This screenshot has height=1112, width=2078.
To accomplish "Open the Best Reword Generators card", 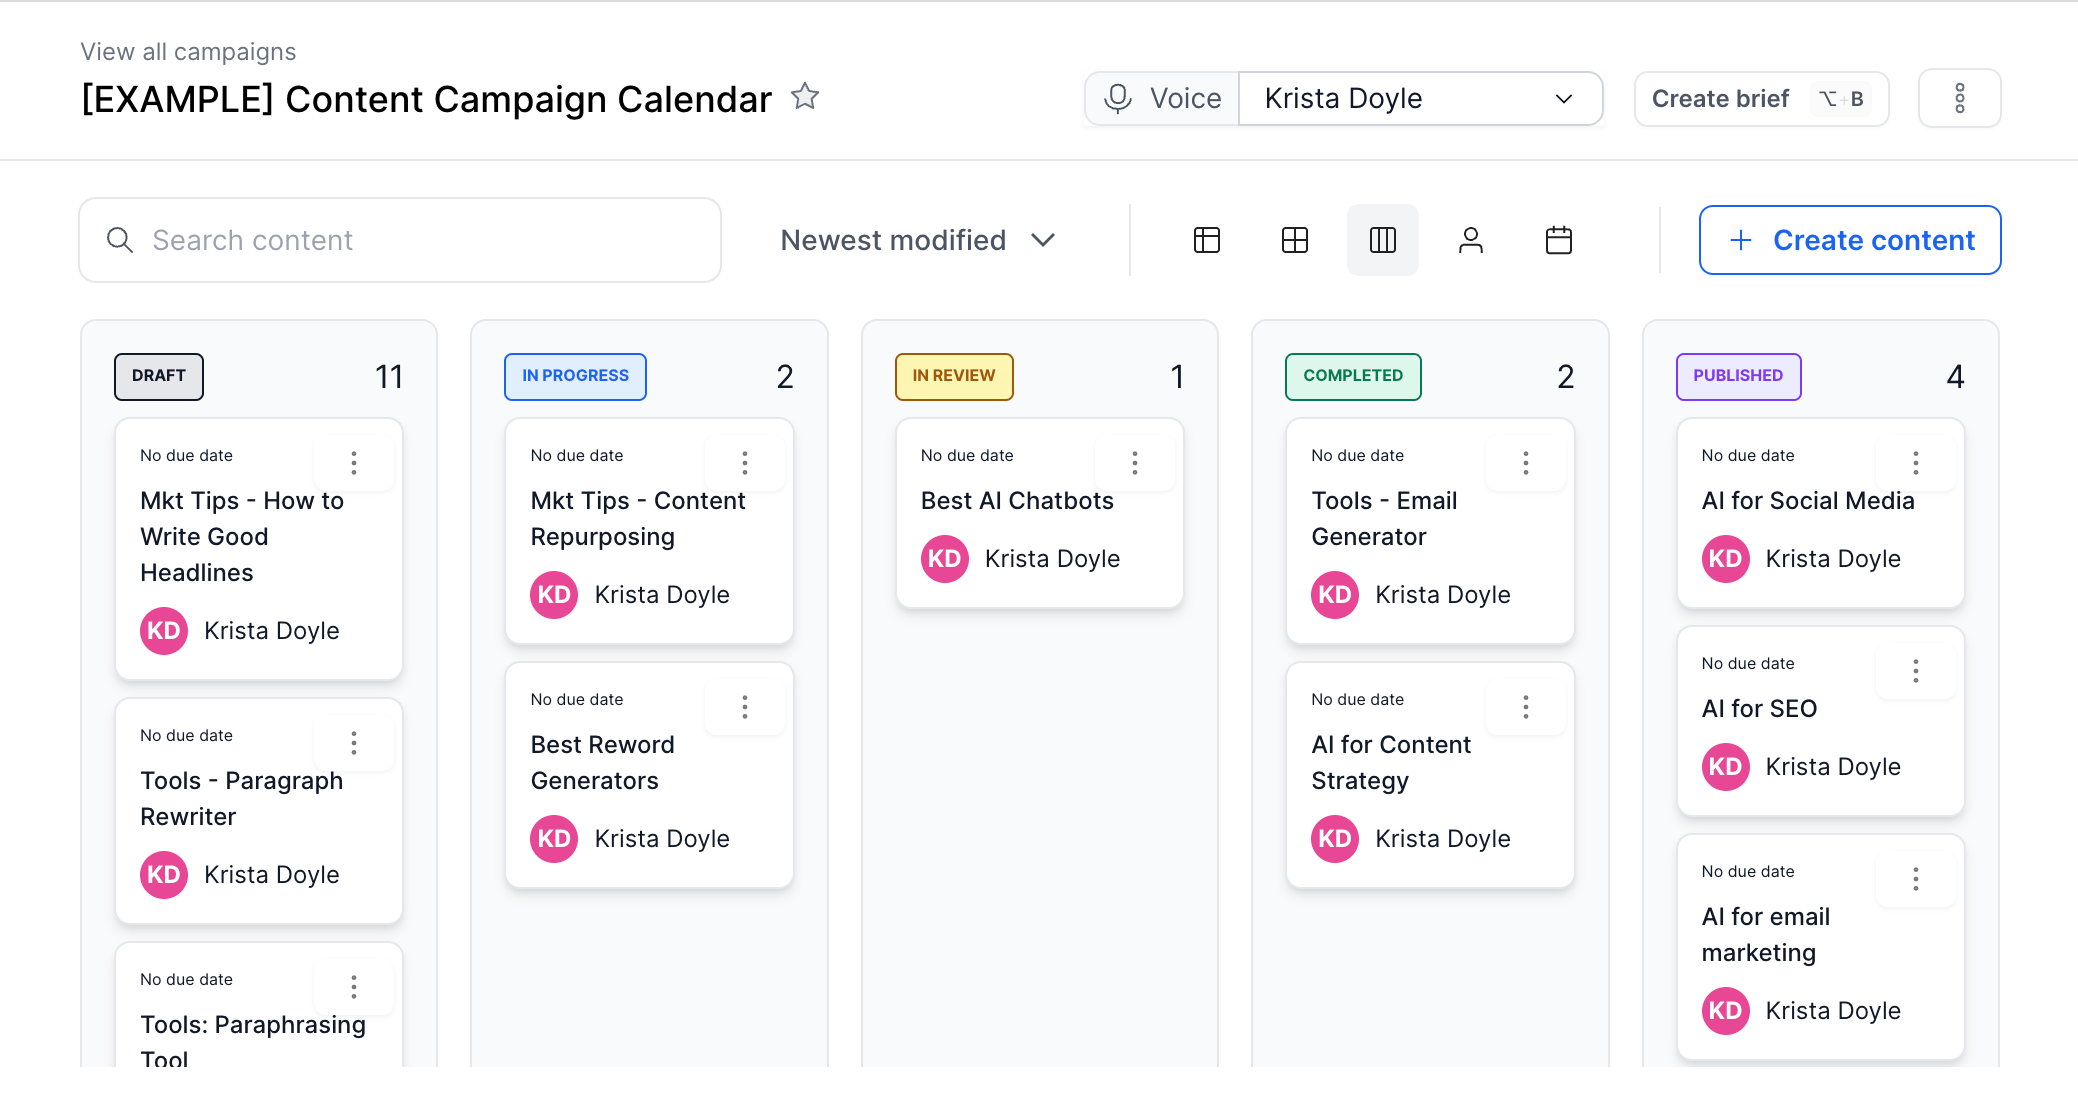I will tap(603, 762).
